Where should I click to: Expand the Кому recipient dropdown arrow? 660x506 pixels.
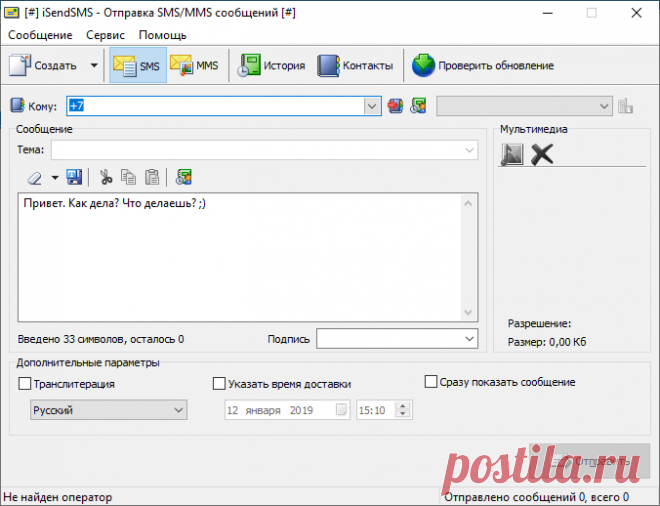[x=372, y=106]
